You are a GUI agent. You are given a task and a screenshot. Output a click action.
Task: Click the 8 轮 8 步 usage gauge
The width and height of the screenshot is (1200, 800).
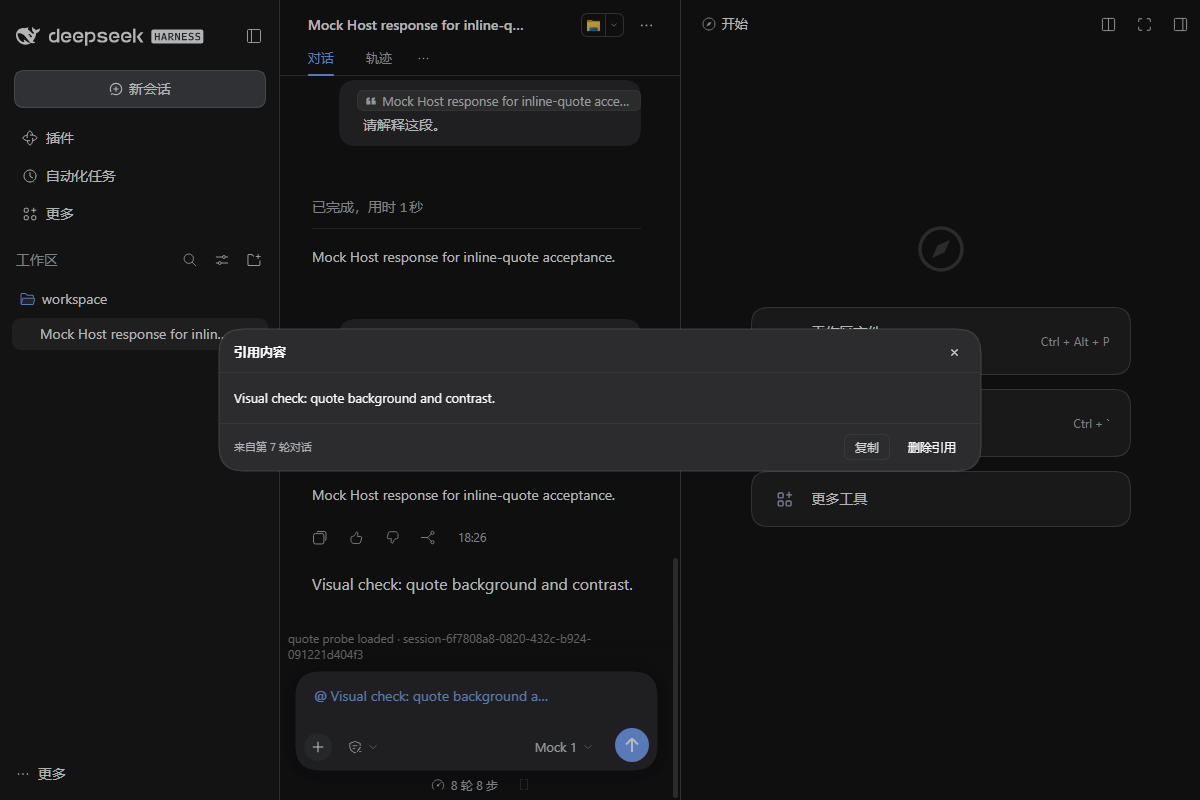pyautogui.click(x=465, y=785)
